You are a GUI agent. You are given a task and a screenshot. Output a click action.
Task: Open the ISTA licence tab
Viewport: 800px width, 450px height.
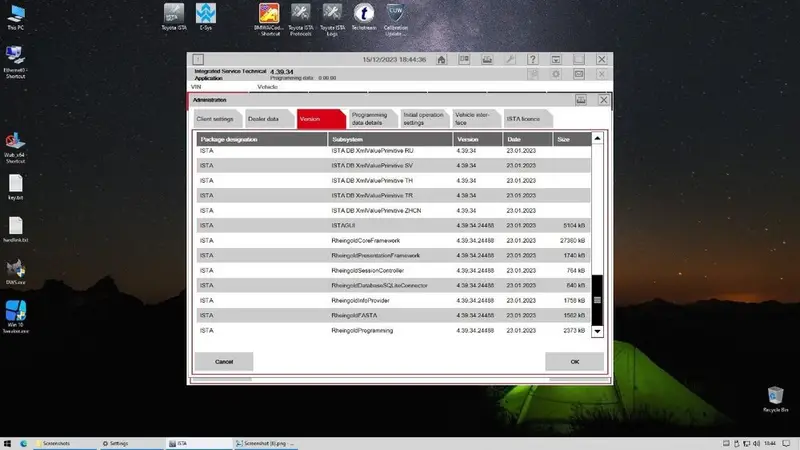[527, 119]
